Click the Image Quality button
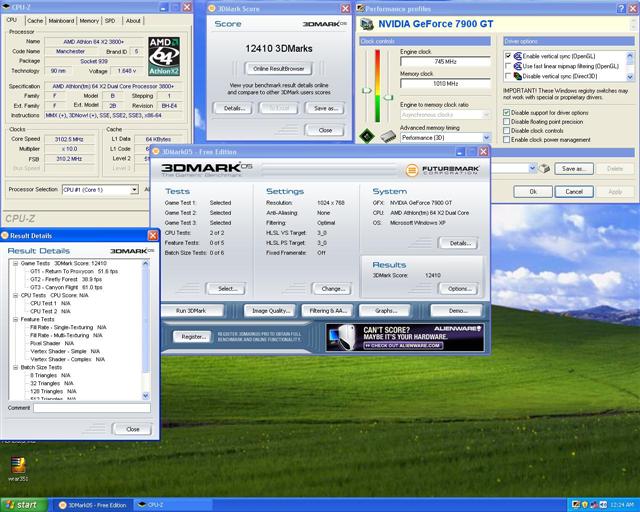Viewport: 640px width, 512px height. (x=270, y=311)
